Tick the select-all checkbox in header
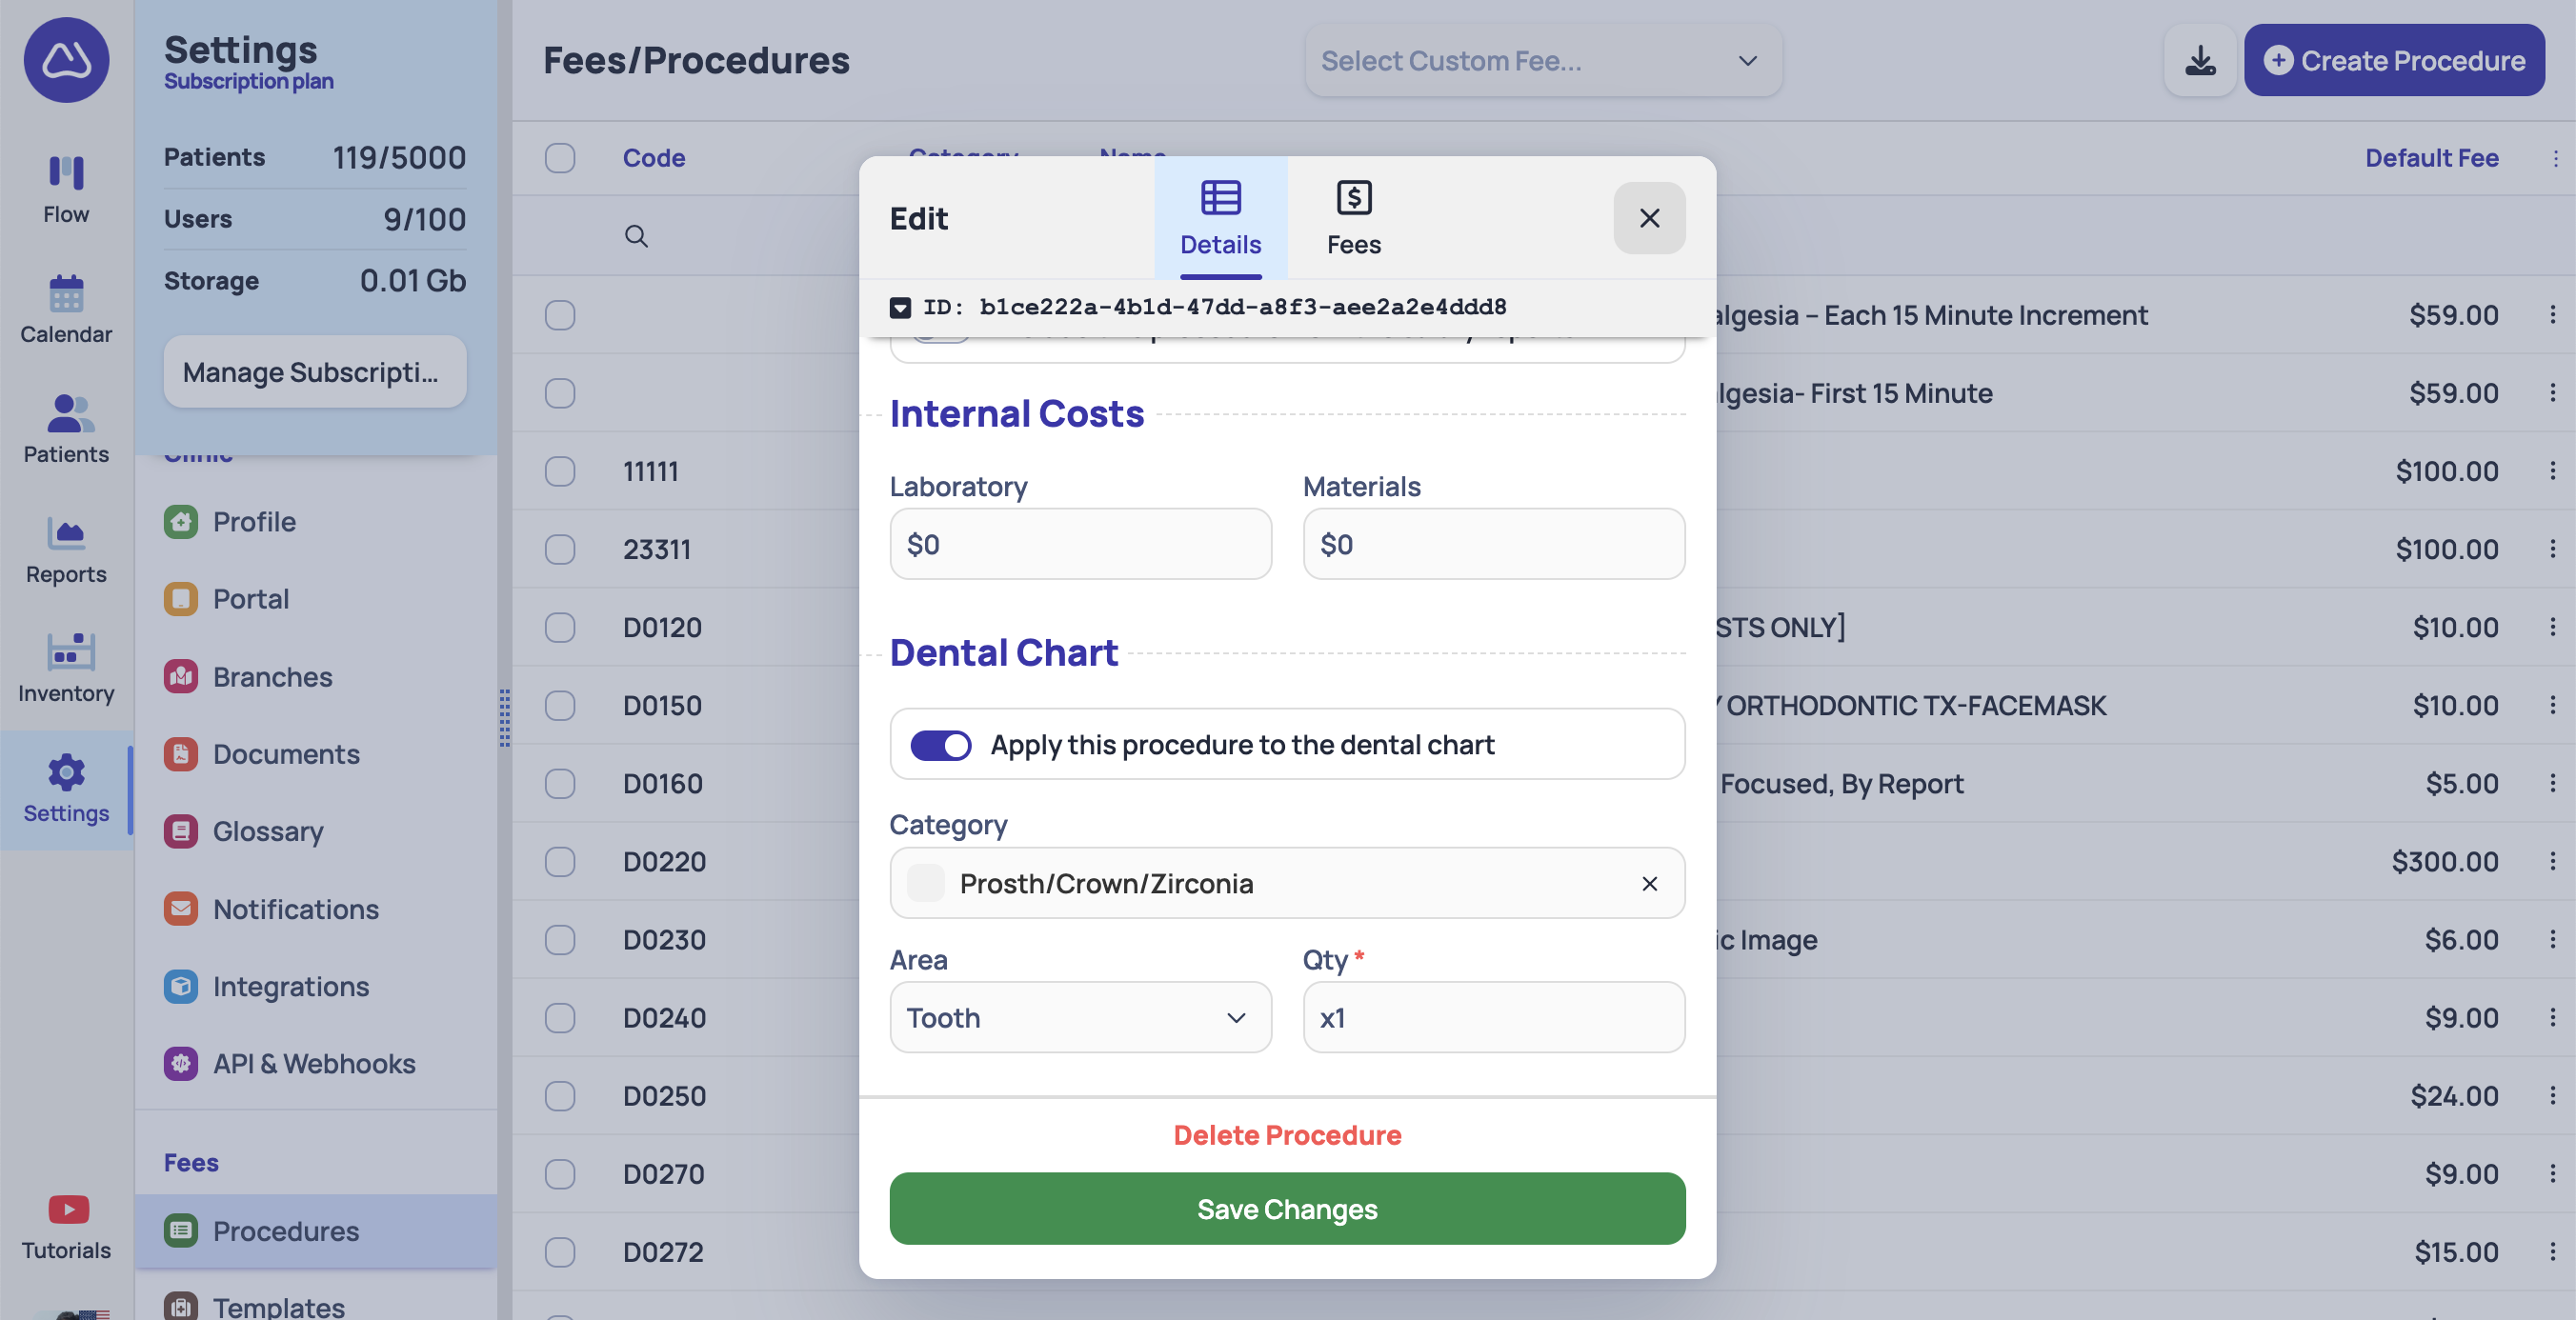The height and width of the screenshot is (1320, 2576). point(560,157)
